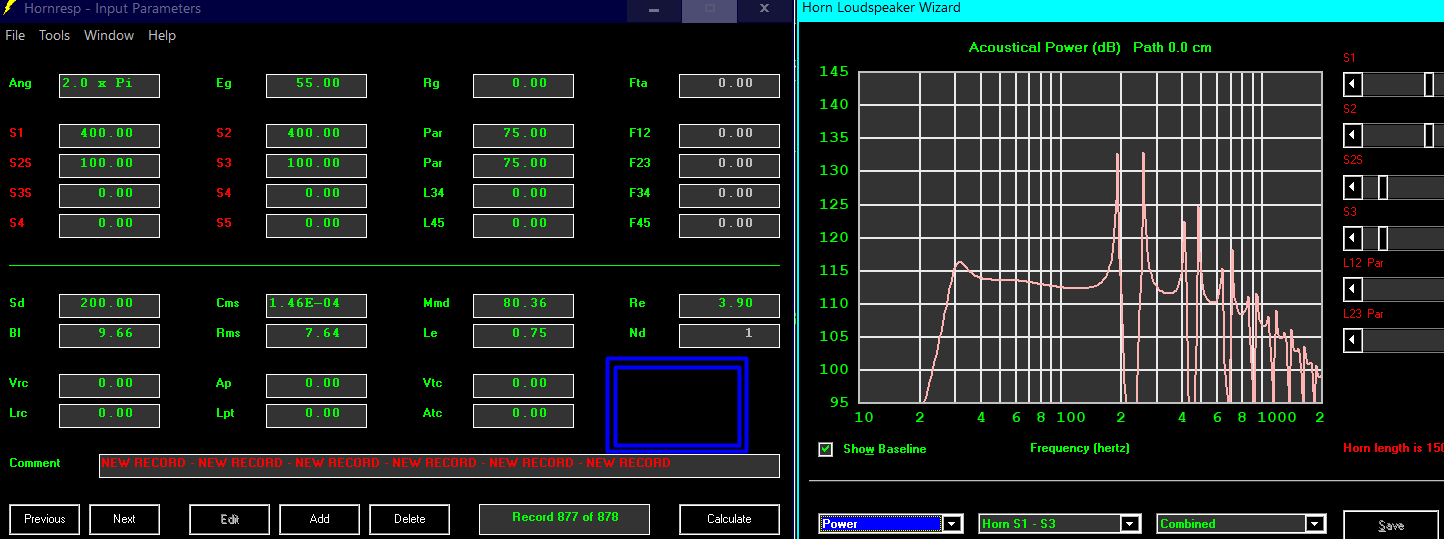Click the Nd field showing 1
Viewport: 1444px width, 539px height.
729,335
